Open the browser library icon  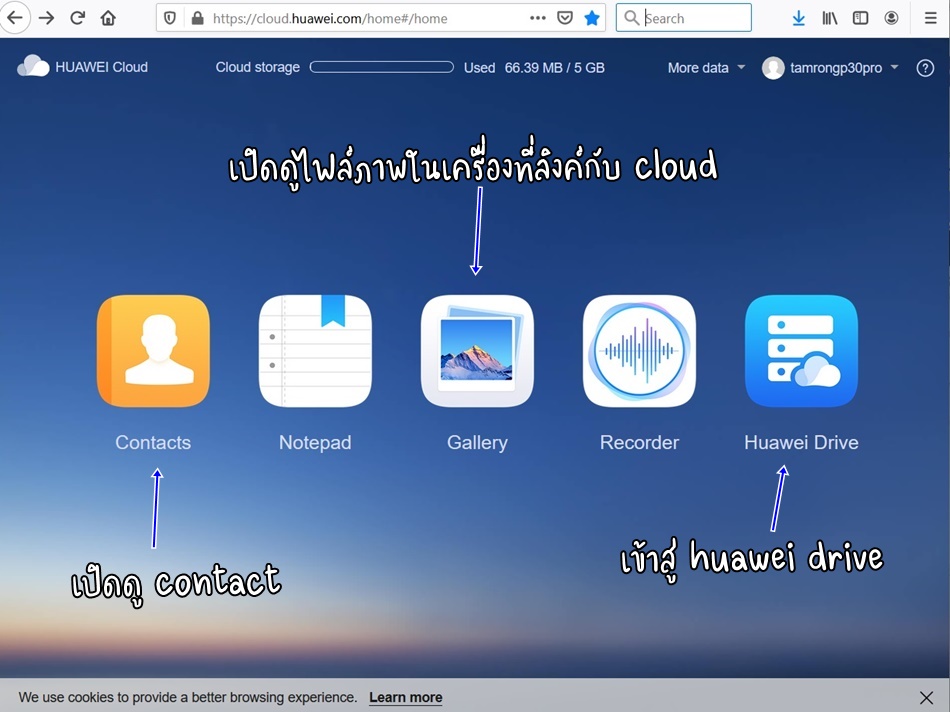pyautogui.click(x=829, y=18)
